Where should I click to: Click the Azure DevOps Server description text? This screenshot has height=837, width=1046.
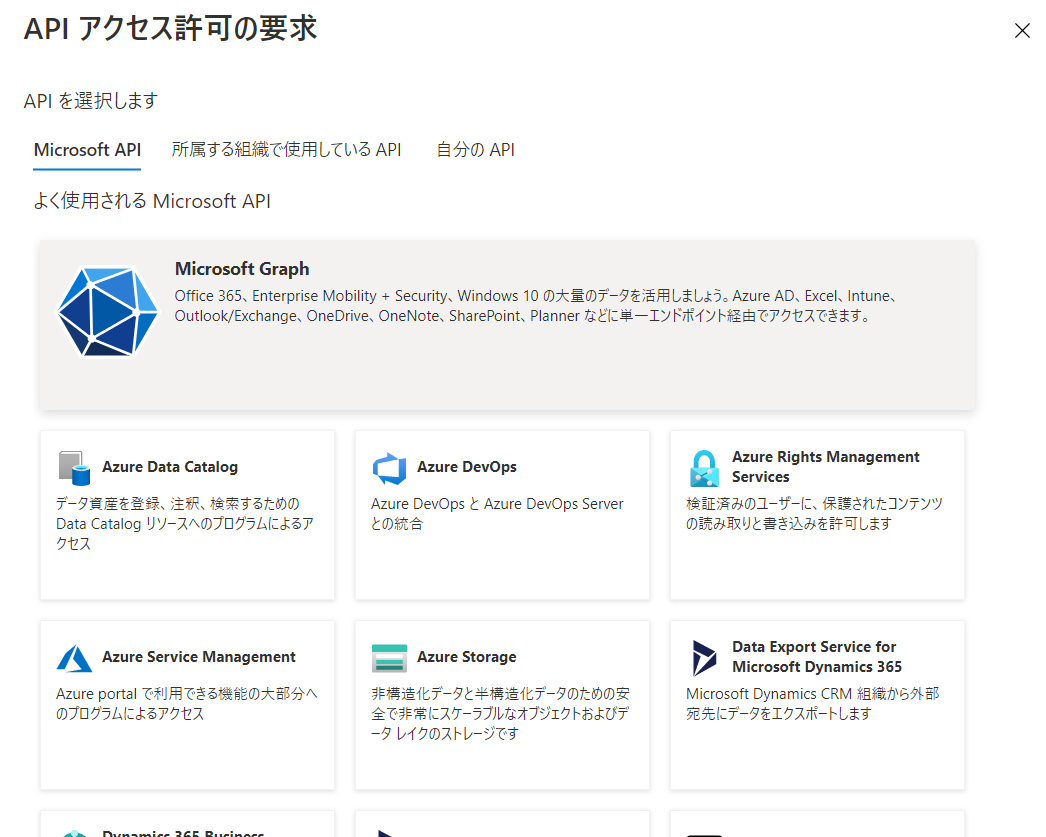(498, 514)
